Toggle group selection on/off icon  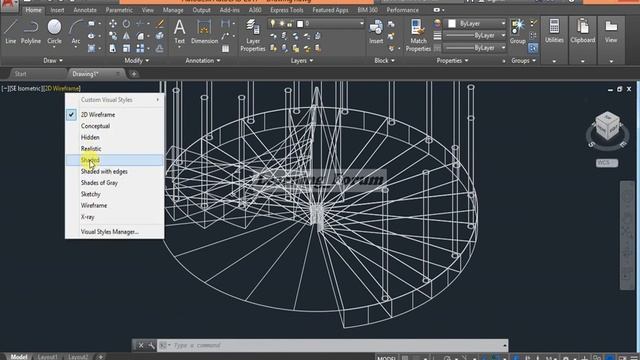pos(533,48)
